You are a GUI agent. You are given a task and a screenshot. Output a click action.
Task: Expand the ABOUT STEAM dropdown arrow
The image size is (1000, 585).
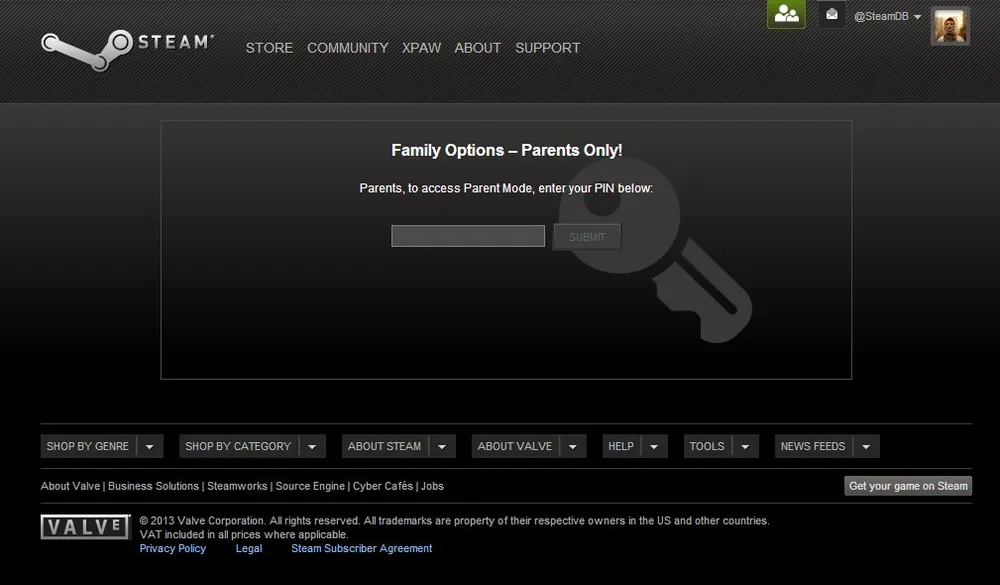[x=442, y=447]
